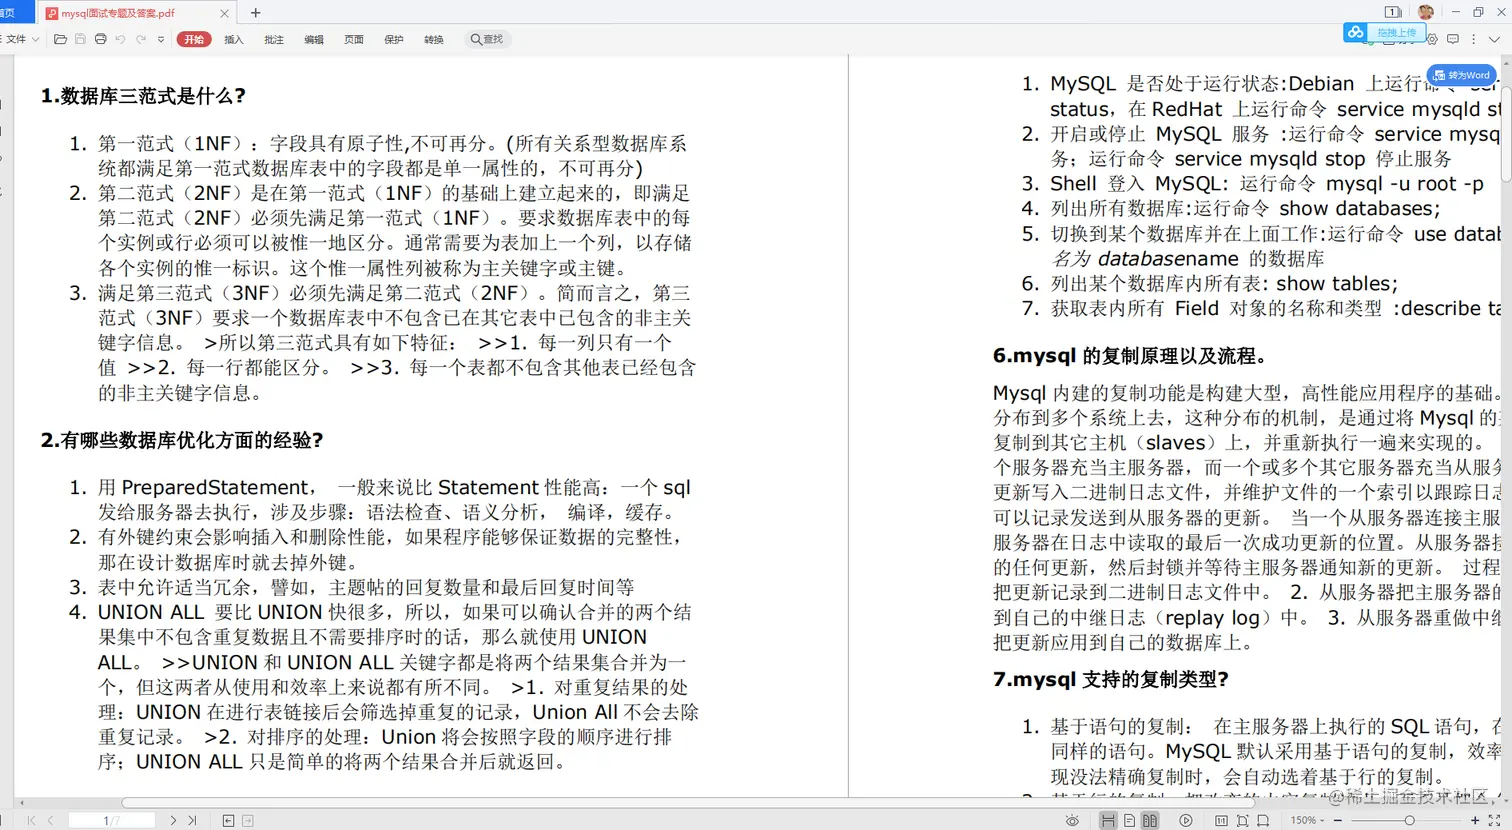
Task: Add a new tab with plus button
Action: coord(256,13)
